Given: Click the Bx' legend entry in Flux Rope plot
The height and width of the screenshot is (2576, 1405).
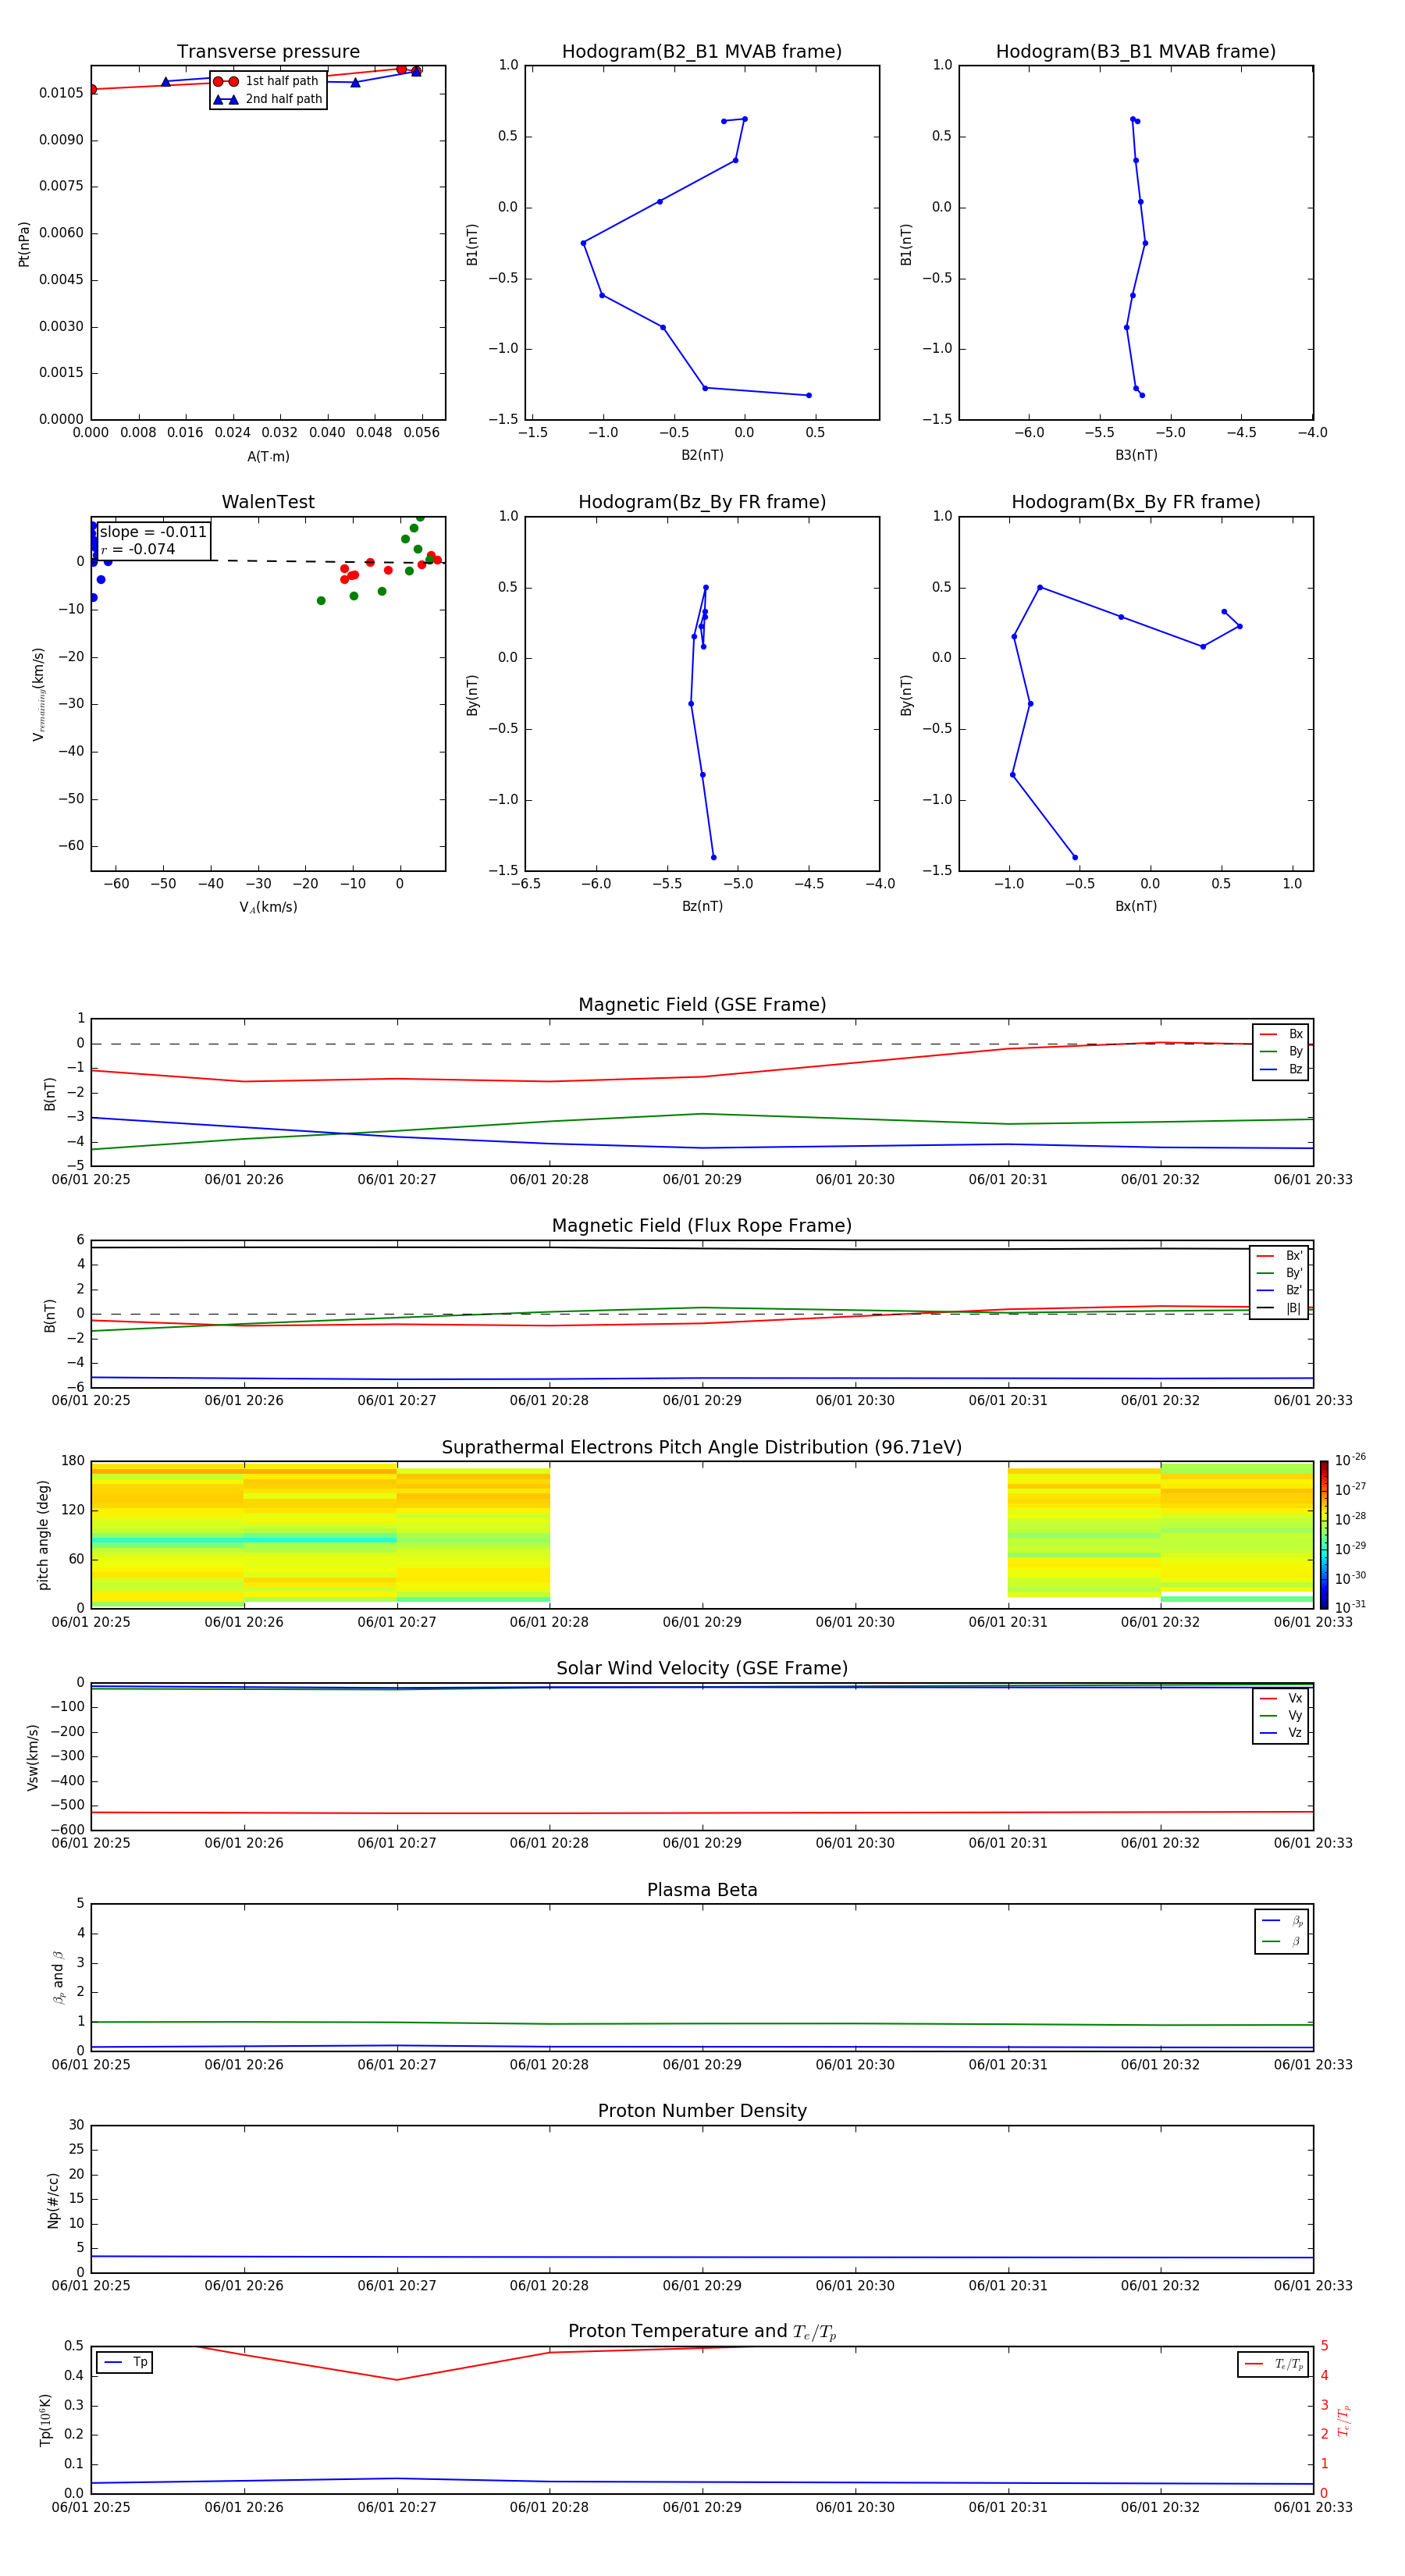Looking at the screenshot, I should [x=1279, y=1256].
